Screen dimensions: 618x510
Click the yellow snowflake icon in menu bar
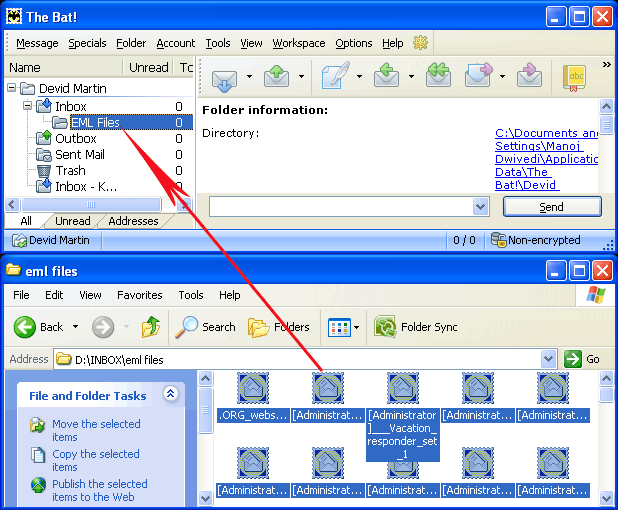point(420,43)
